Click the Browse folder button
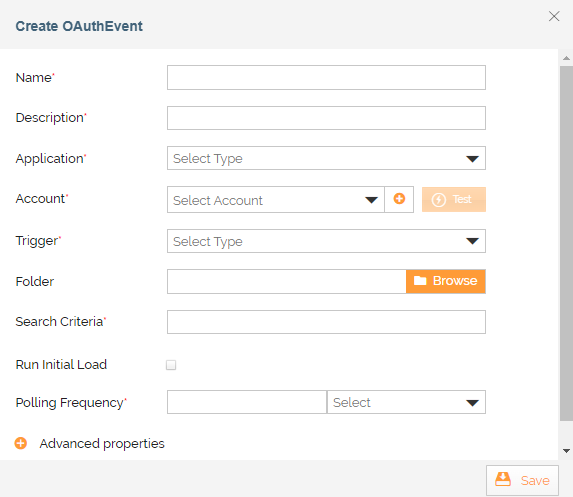This screenshot has height=497, width=573. 445,281
